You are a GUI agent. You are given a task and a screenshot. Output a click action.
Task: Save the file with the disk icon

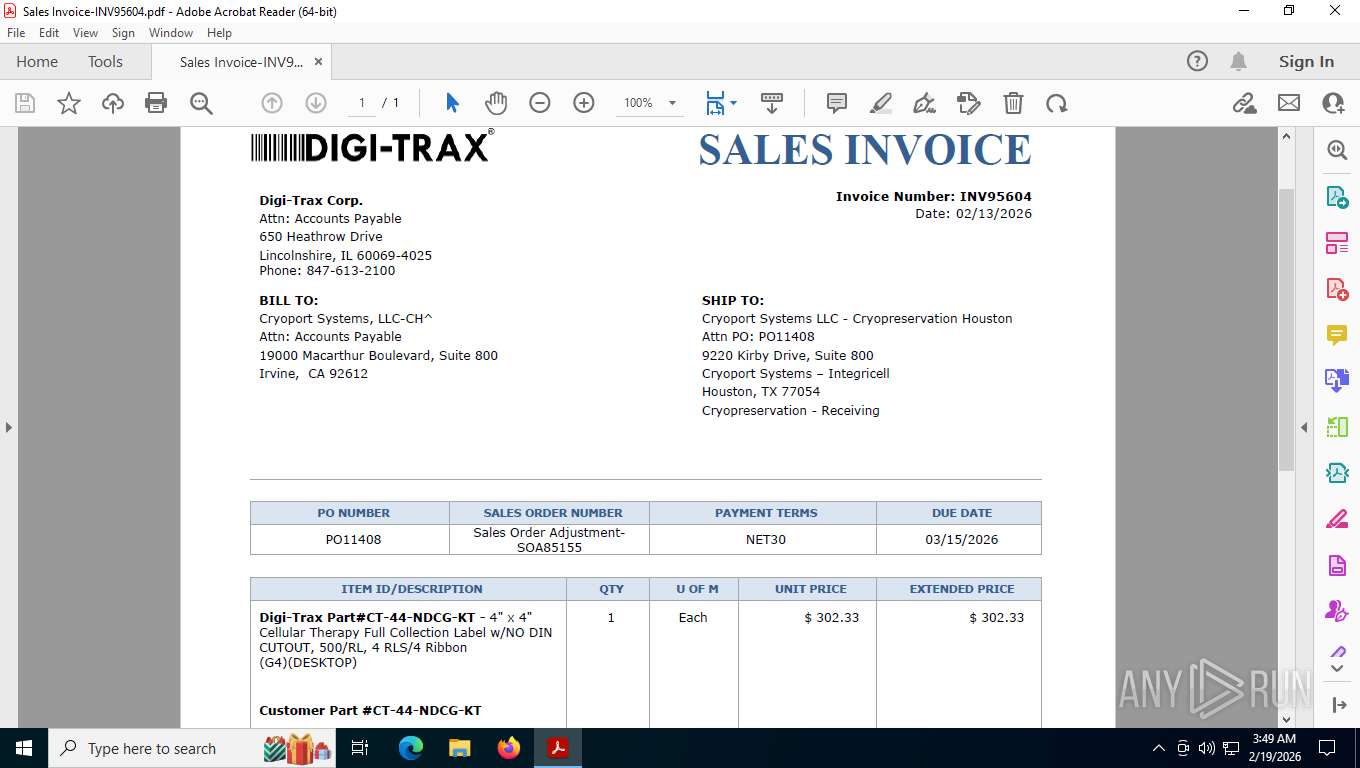point(25,103)
